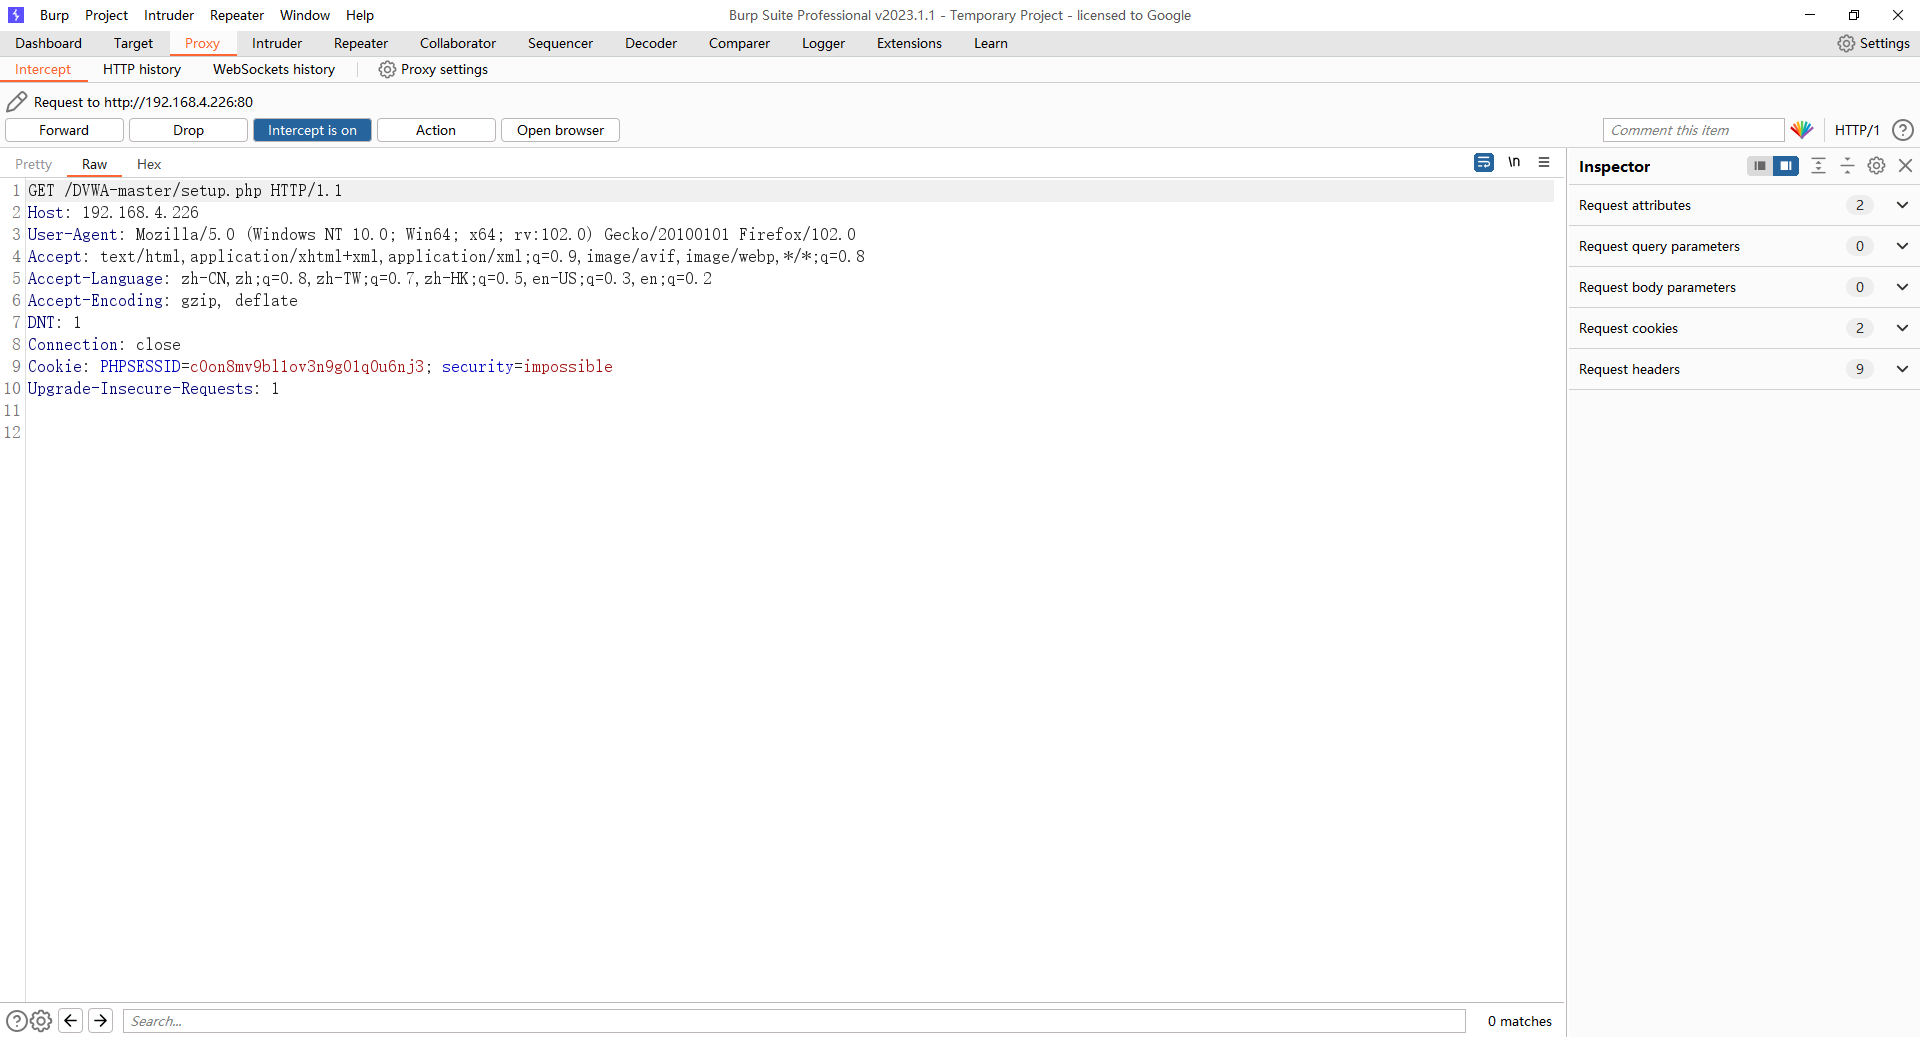This screenshot has height=1037, width=1920.
Task: Open the Project menu
Action: pos(106,15)
